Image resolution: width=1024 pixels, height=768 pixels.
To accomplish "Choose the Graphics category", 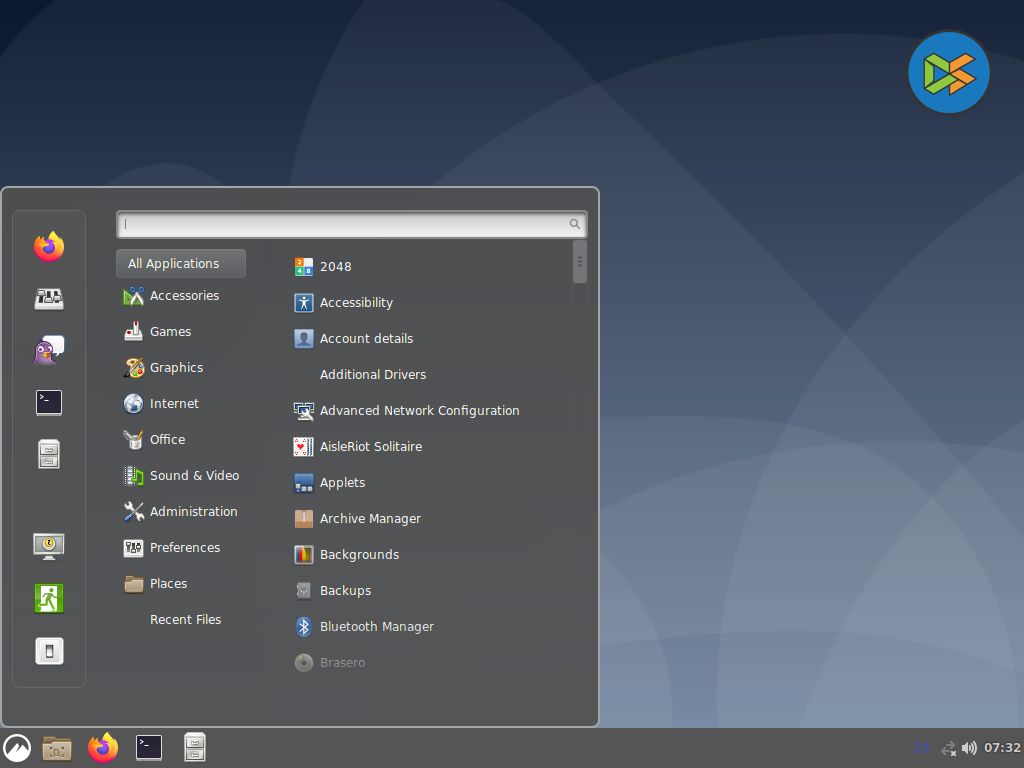I will (x=176, y=368).
